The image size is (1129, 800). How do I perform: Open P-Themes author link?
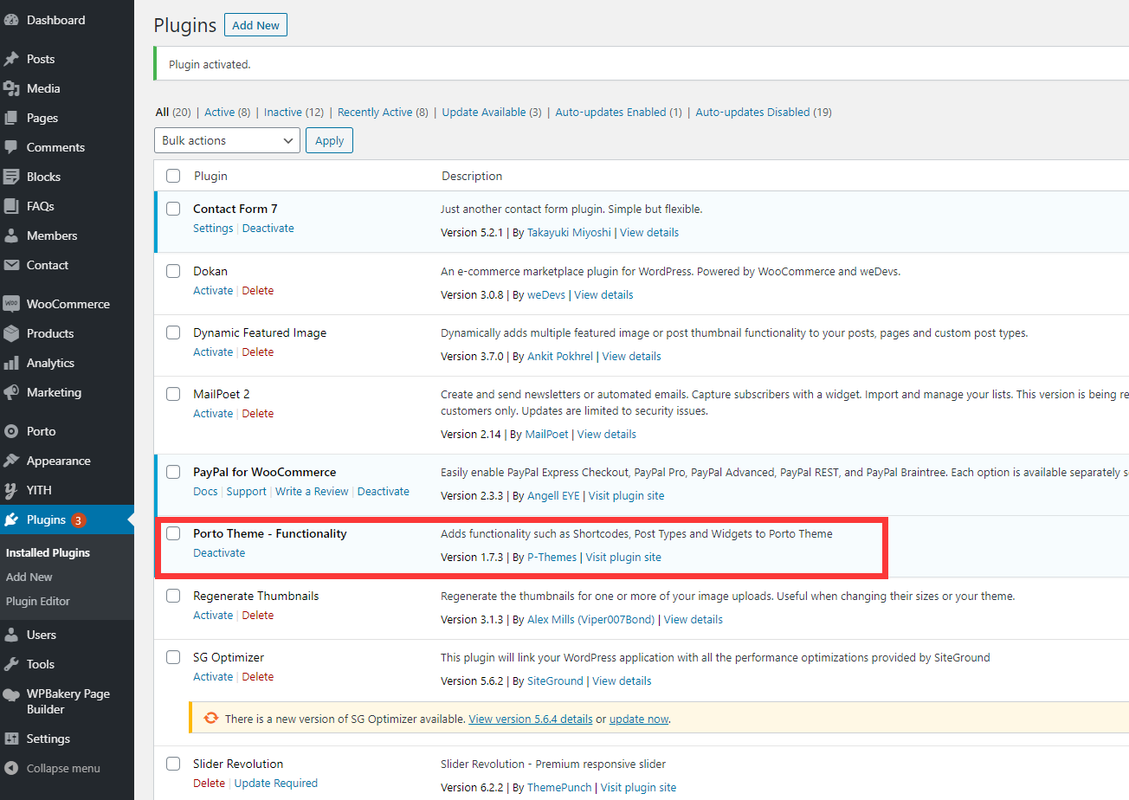tap(552, 557)
